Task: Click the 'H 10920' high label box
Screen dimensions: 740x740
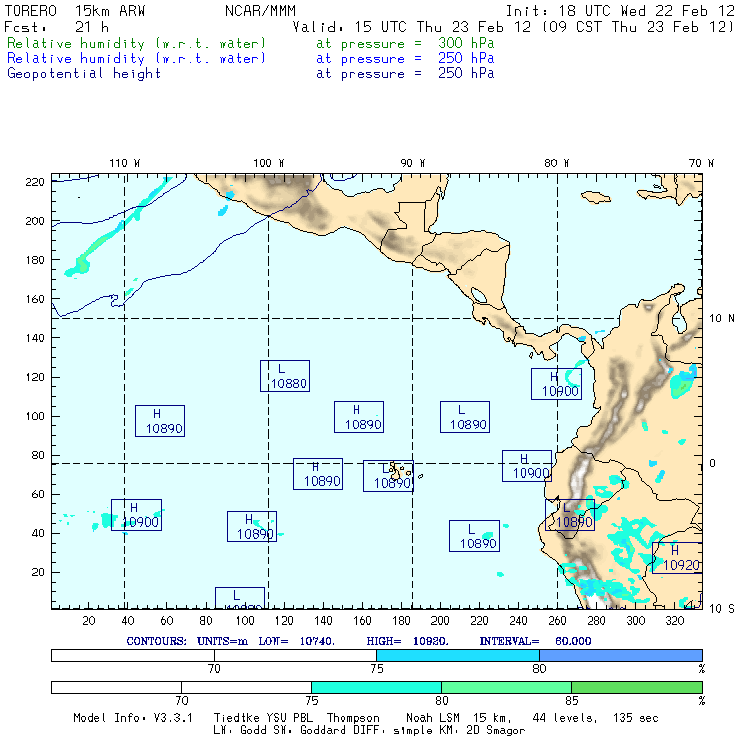Action: tap(677, 557)
